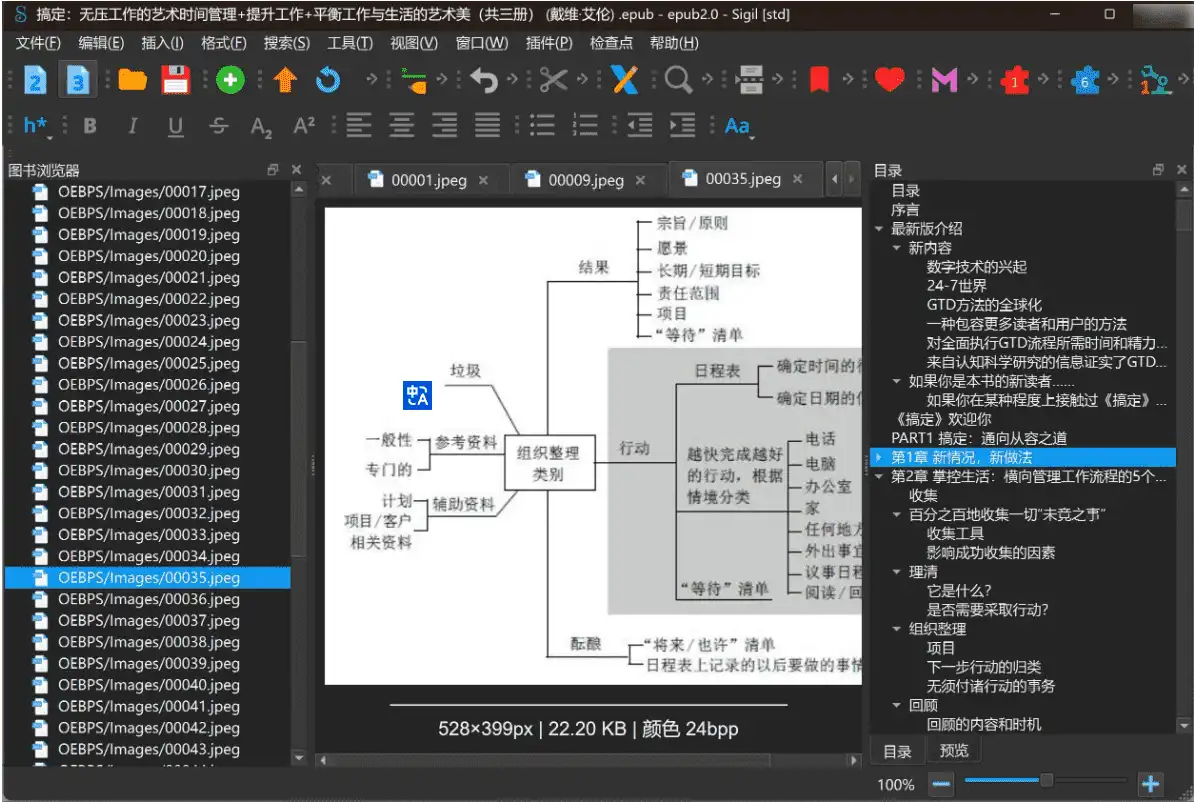Close the 图书浏览器 panel

click(x=297, y=170)
